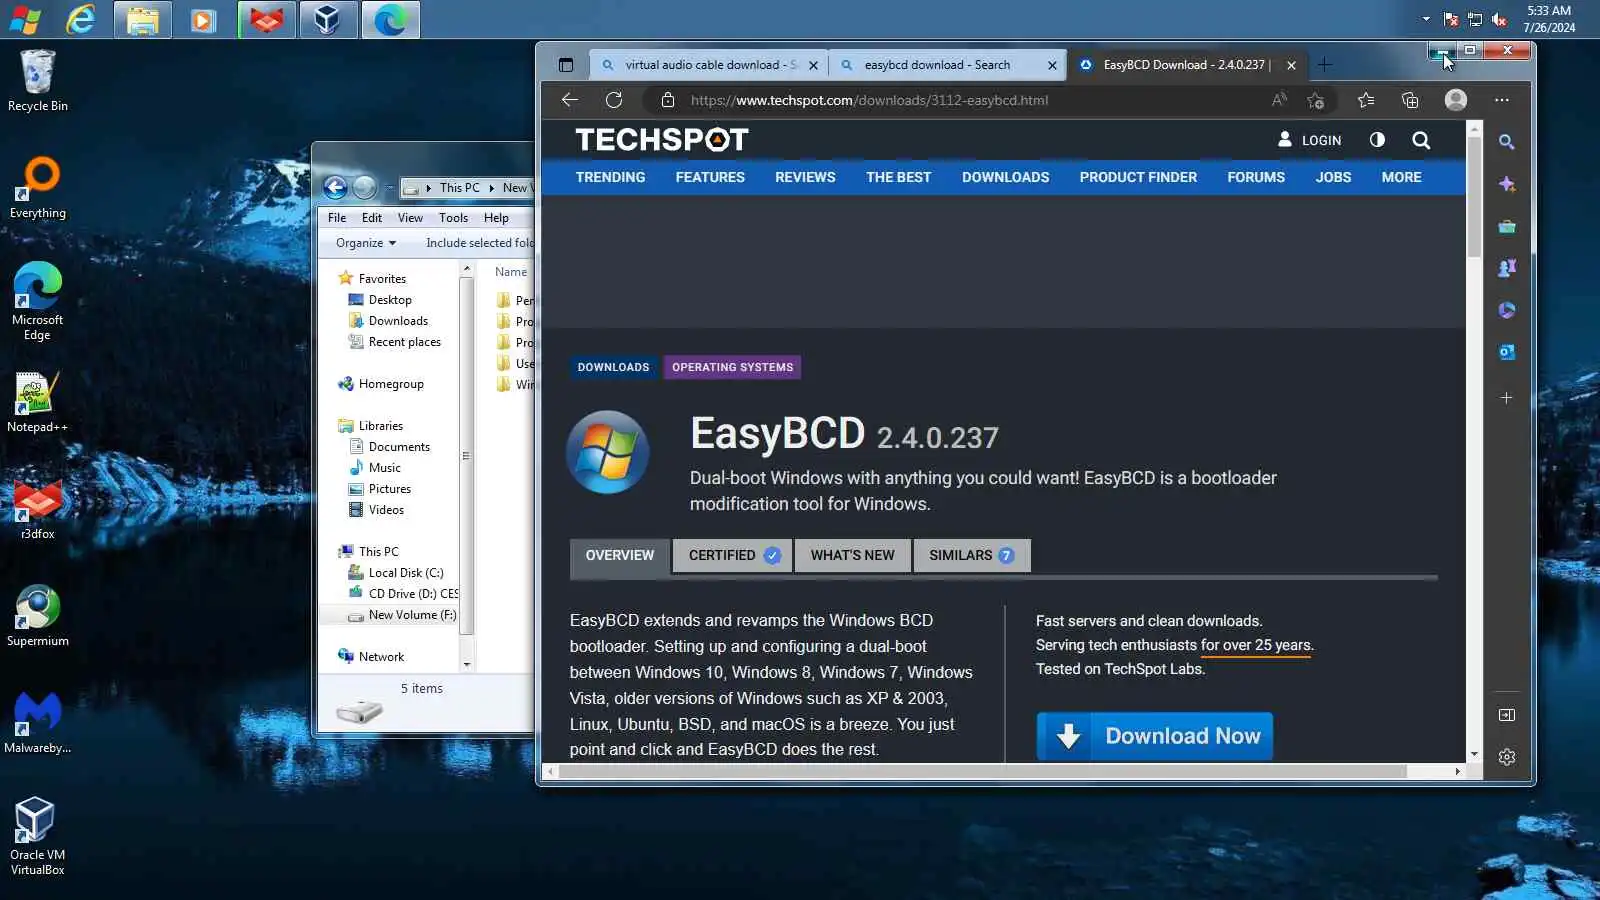Click the page horizontal scrollbar
This screenshot has height=900, width=1600.
pos(983,772)
